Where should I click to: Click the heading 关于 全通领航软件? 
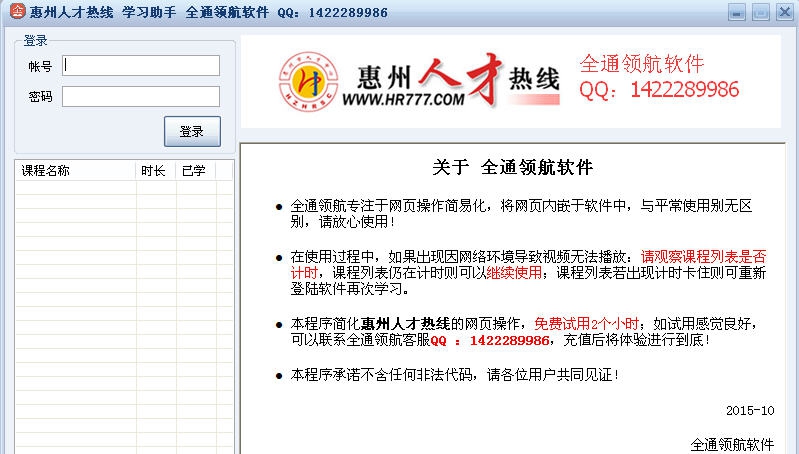click(512, 167)
